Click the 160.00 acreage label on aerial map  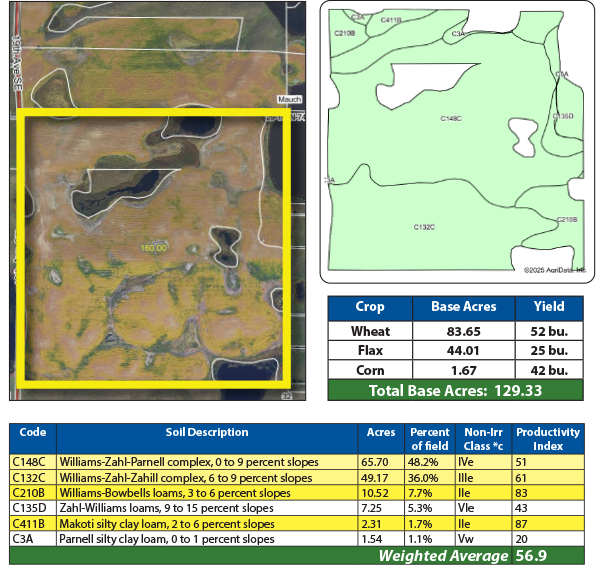click(x=153, y=248)
